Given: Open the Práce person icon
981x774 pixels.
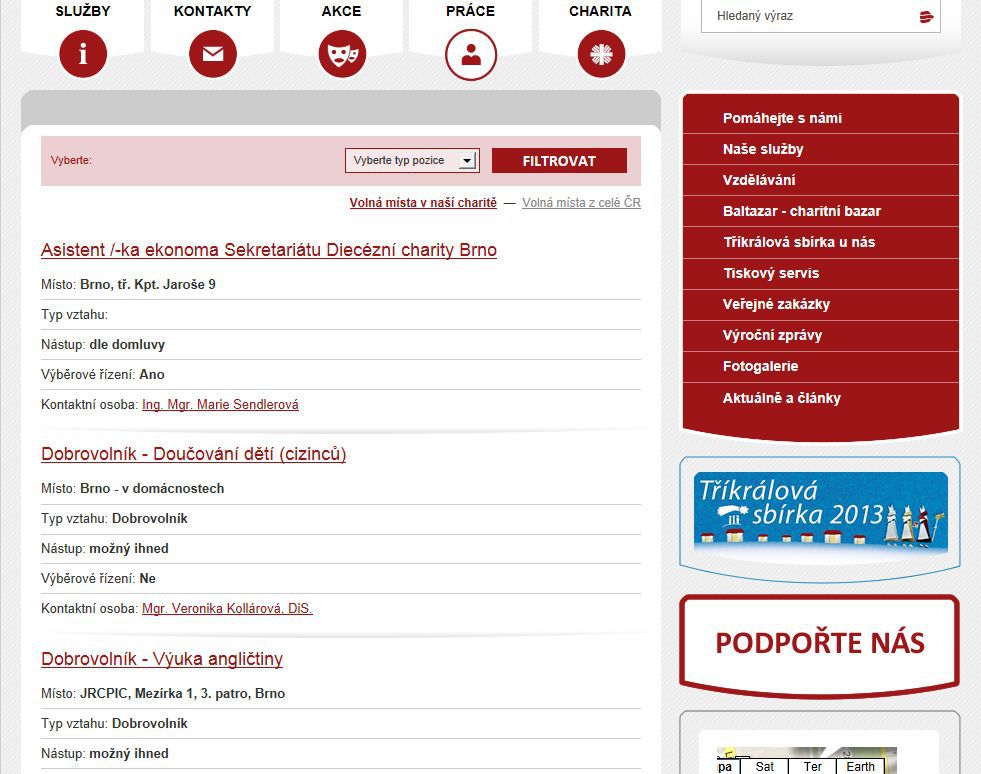Looking at the screenshot, I should 471,54.
